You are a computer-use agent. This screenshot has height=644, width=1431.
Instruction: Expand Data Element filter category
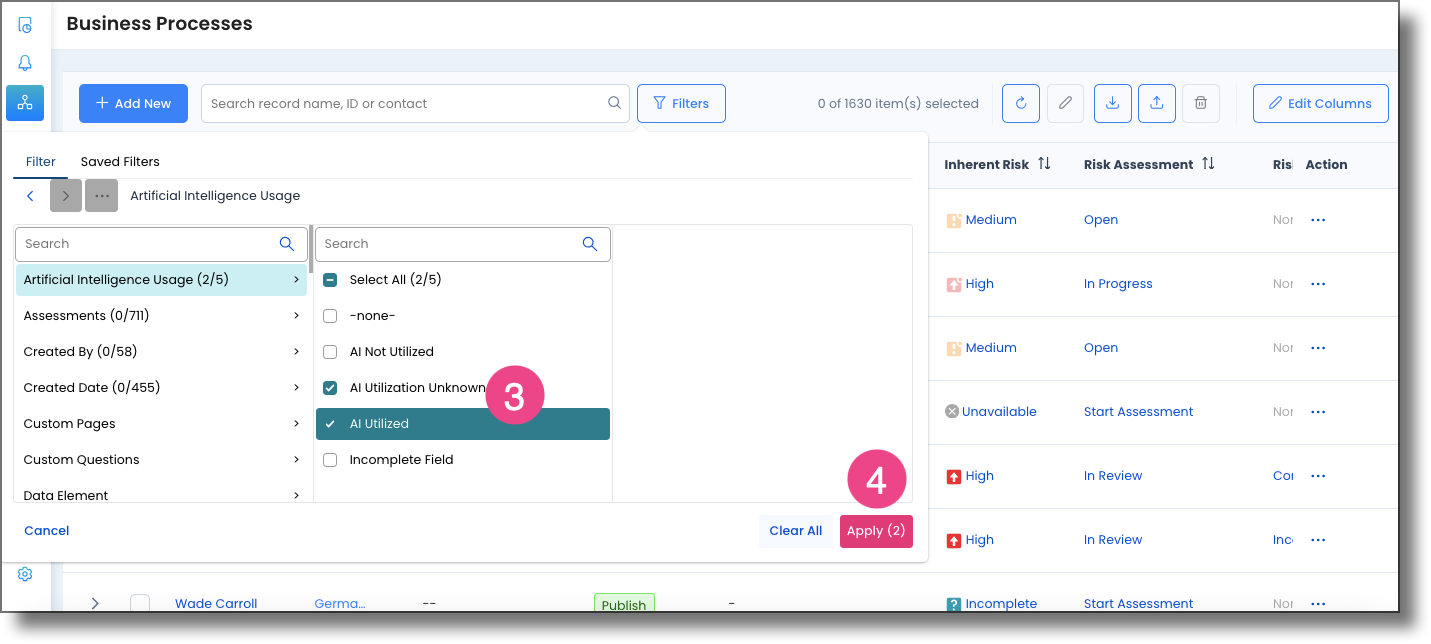point(161,493)
